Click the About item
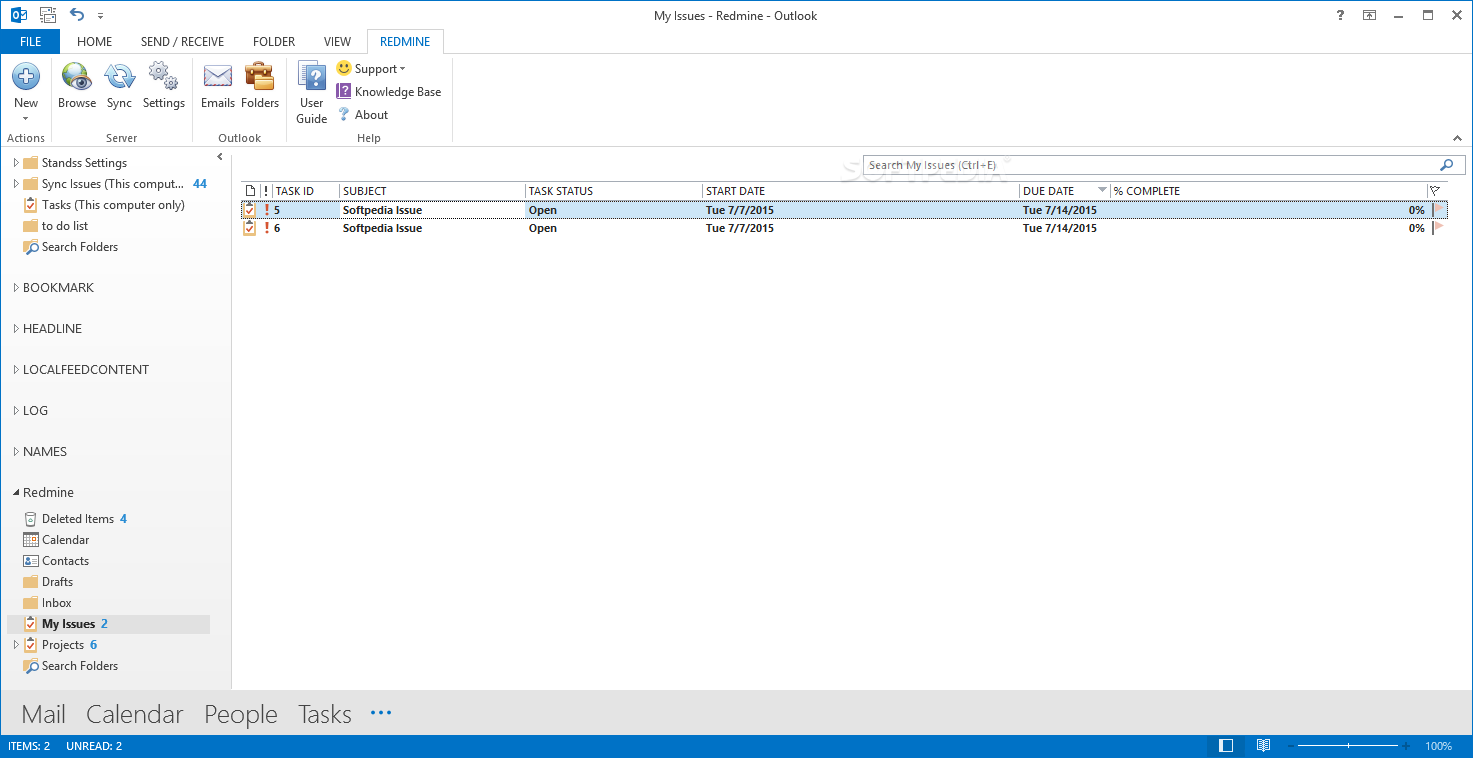 point(363,114)
